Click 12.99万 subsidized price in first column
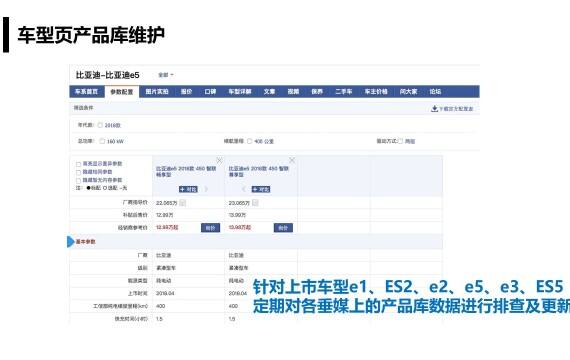 tap(165, 215)
